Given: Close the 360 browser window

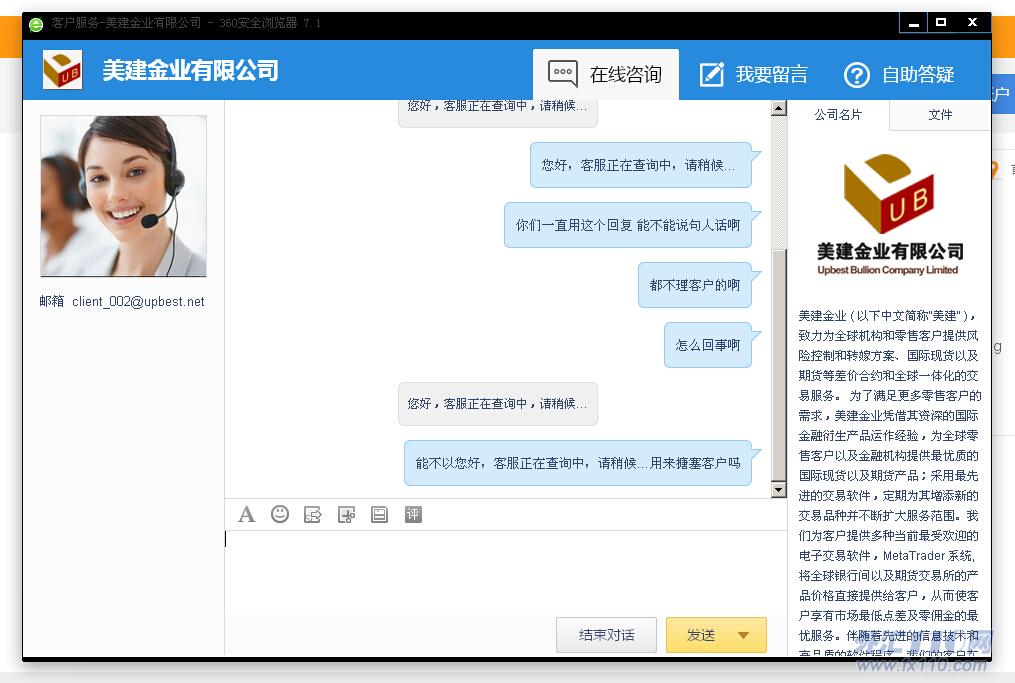Looking at the screenshot, I should click(x=972, y=23).
